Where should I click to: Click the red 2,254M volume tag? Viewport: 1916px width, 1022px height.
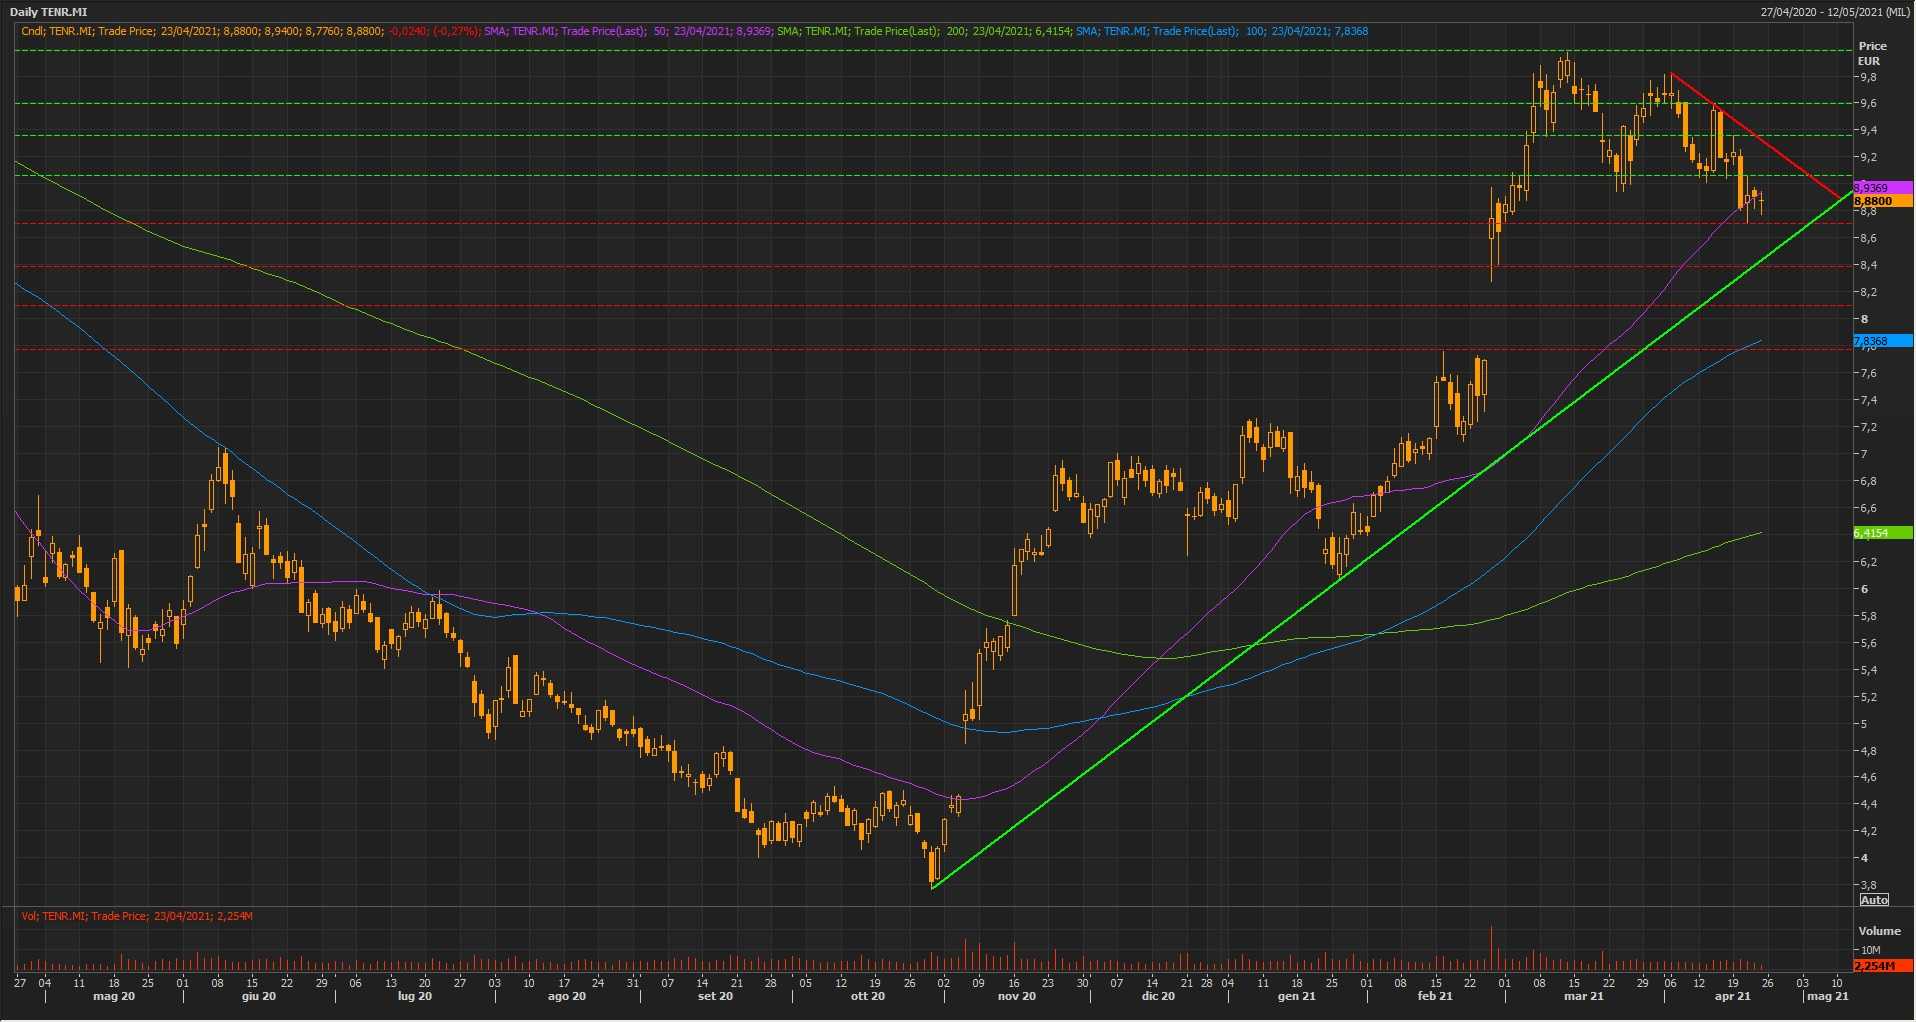[x=1881, y=966]
